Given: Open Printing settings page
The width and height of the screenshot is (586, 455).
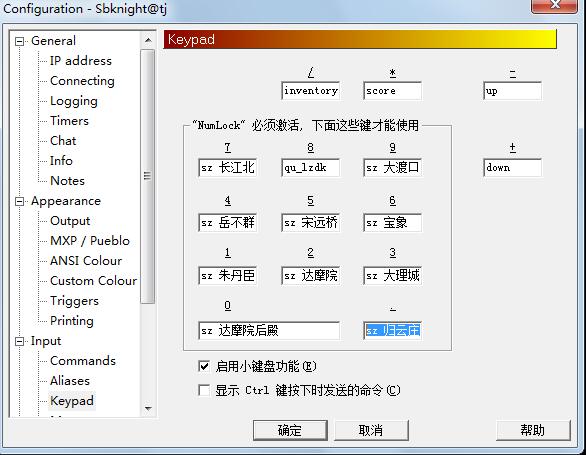Looking at the screenshot, I should click(72, 321).
